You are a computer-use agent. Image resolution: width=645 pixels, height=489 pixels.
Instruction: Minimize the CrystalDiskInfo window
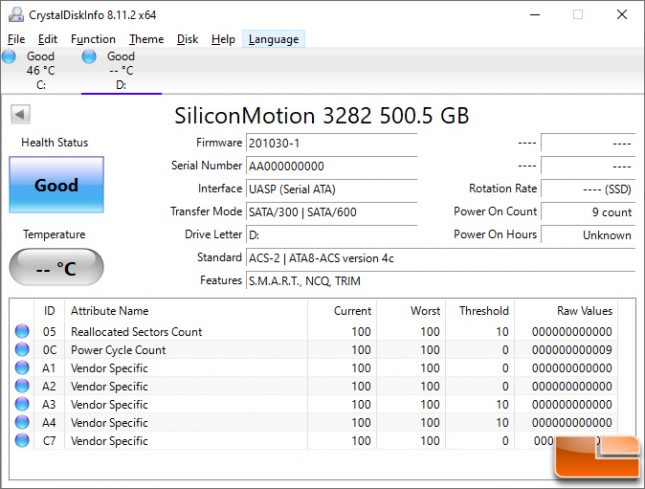click(535, 15)
